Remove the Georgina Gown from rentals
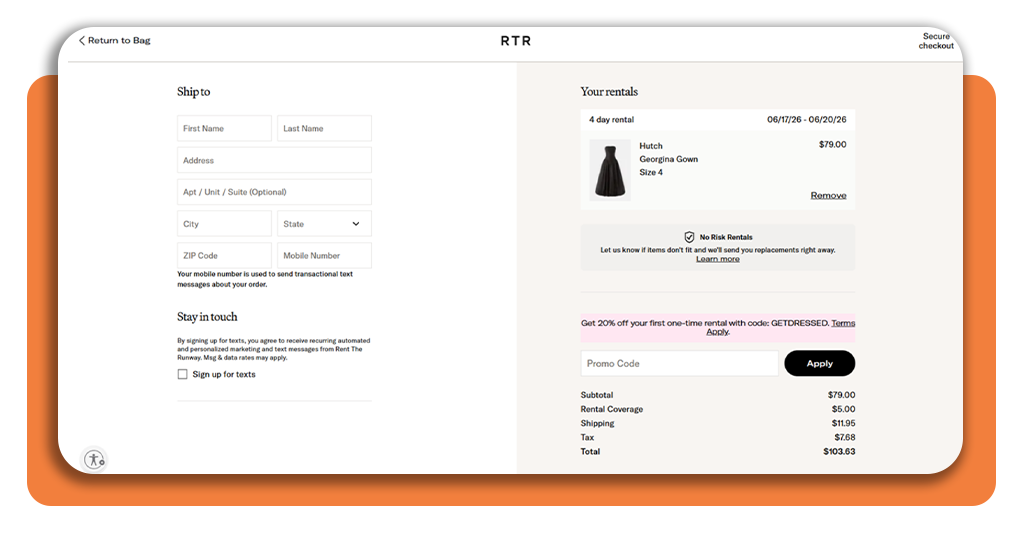This screenshot has width=1024, height=536. (828, 196)
